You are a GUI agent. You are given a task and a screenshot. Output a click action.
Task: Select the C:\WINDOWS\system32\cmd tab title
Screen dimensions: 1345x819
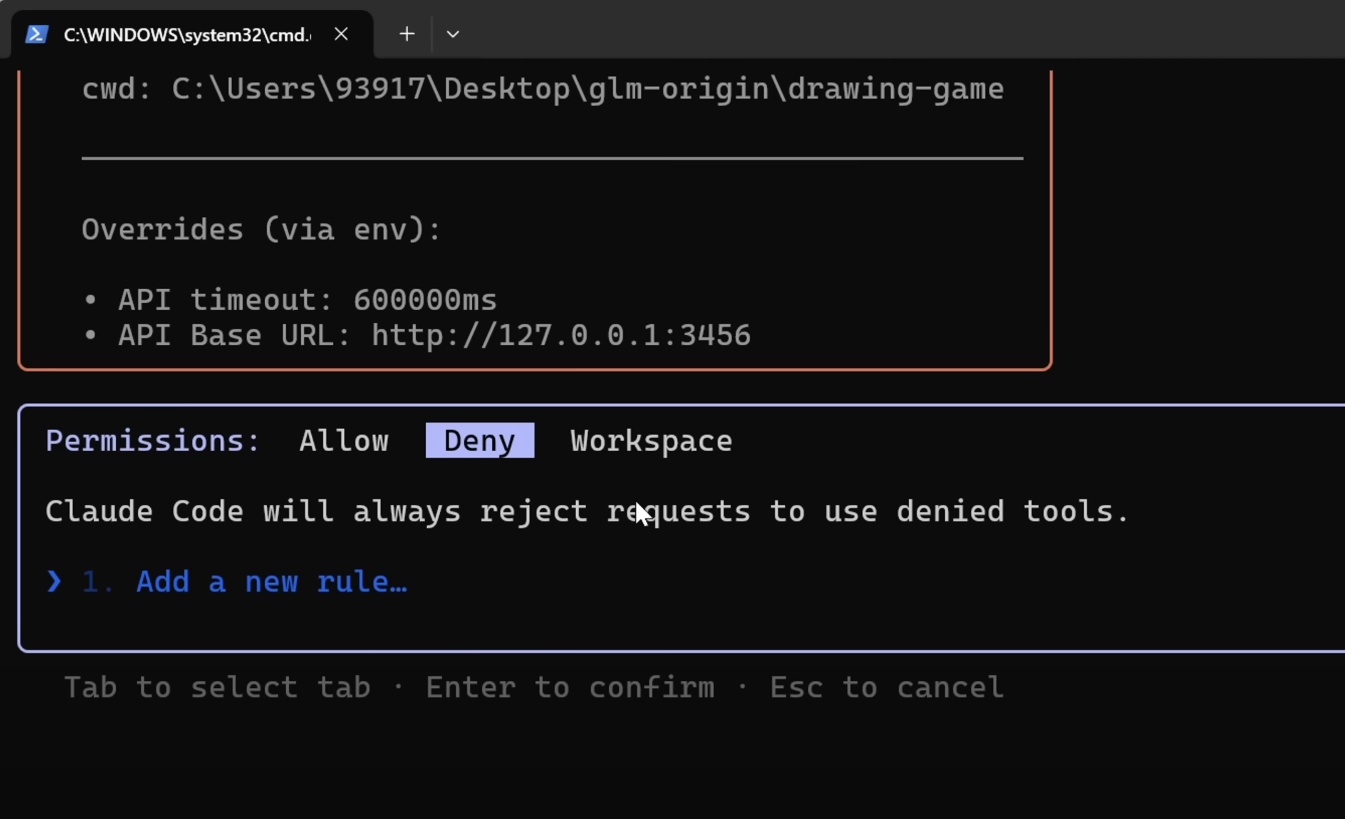pos(187,35)
